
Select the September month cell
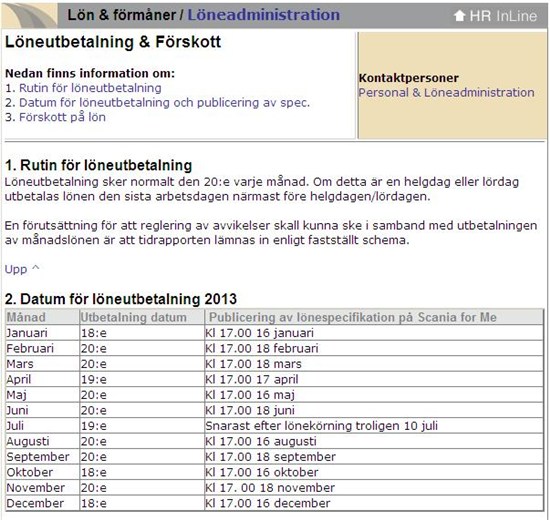[x=42, y=457]
